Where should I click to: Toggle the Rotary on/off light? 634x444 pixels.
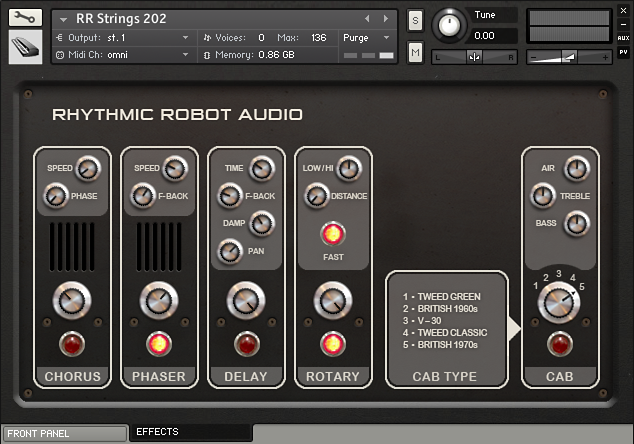click(x=333, y=344)
